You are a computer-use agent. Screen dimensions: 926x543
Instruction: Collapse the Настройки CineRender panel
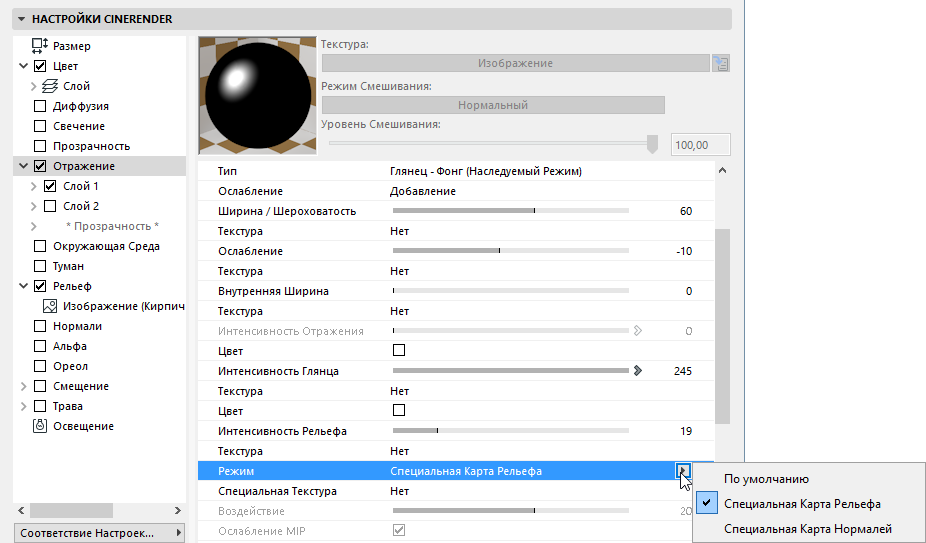21,19
